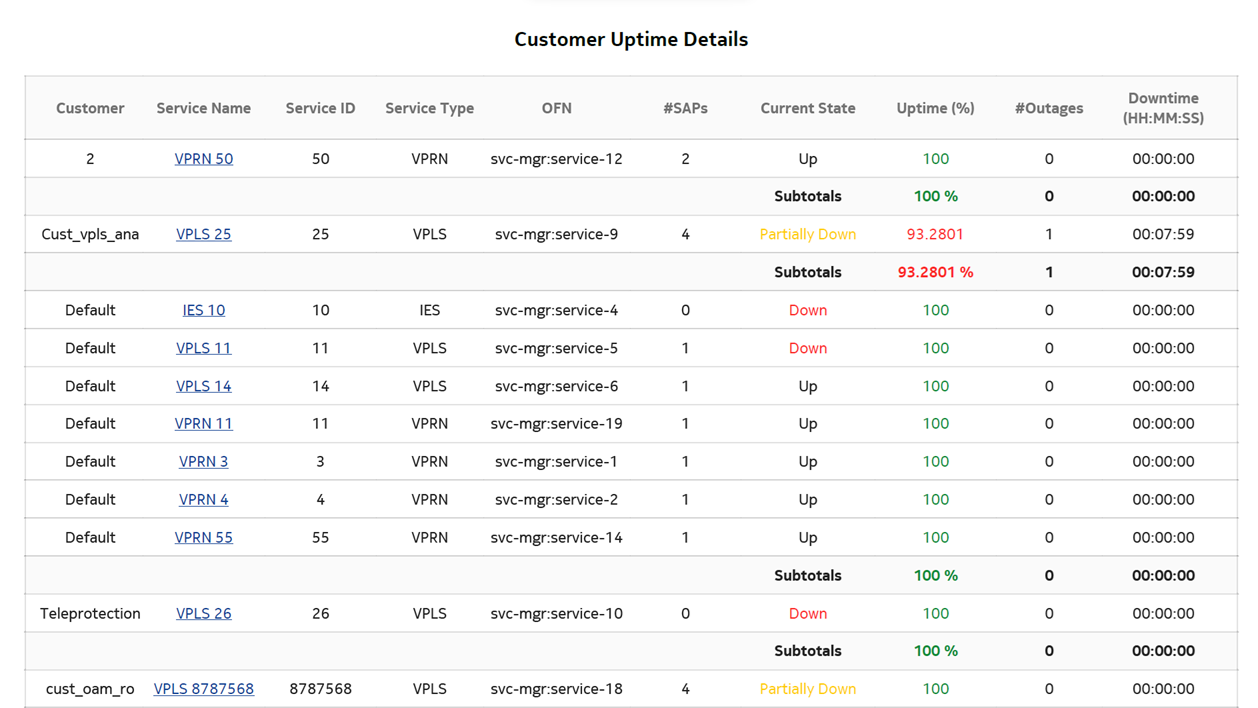Viewport: 1258px width, 708px height.
Task: Select the svc-mgr:service-19 OFN cell
Action: pos(556,424)
